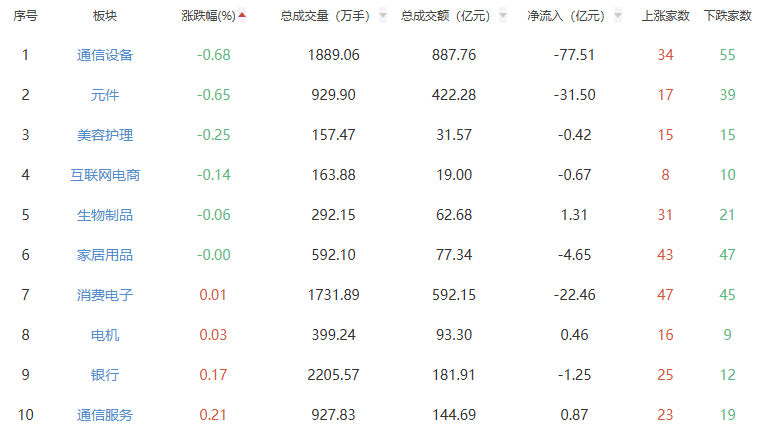Open the 通信设备 sector link

point(105,55)
